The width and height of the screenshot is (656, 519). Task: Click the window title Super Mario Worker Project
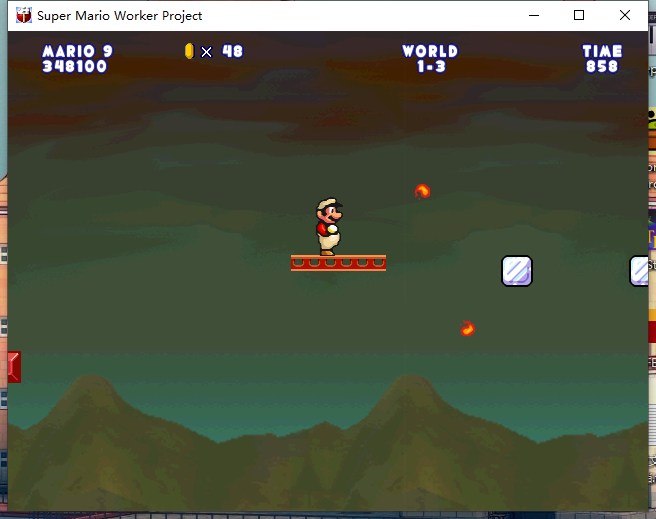pyautogui.click(x=120, y=15)
